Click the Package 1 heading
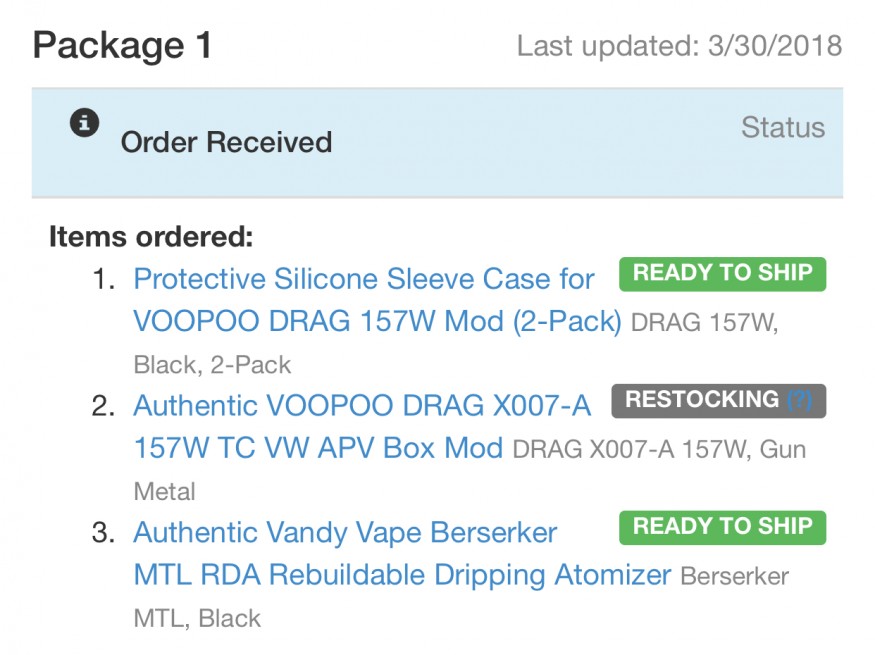The image size is (875, 655). tap(122, 46)
